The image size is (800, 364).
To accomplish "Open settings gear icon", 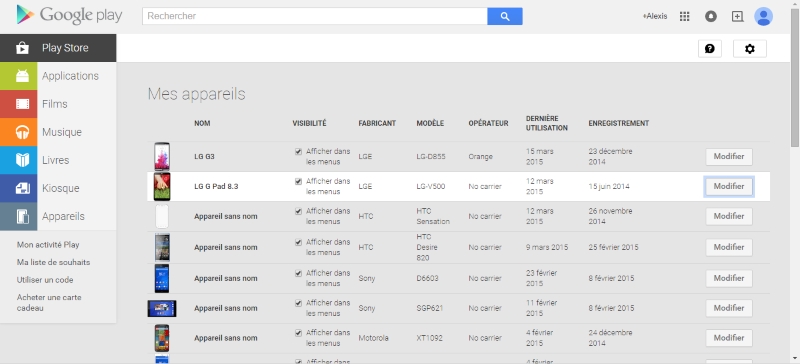I will click(x=749, y=48).
